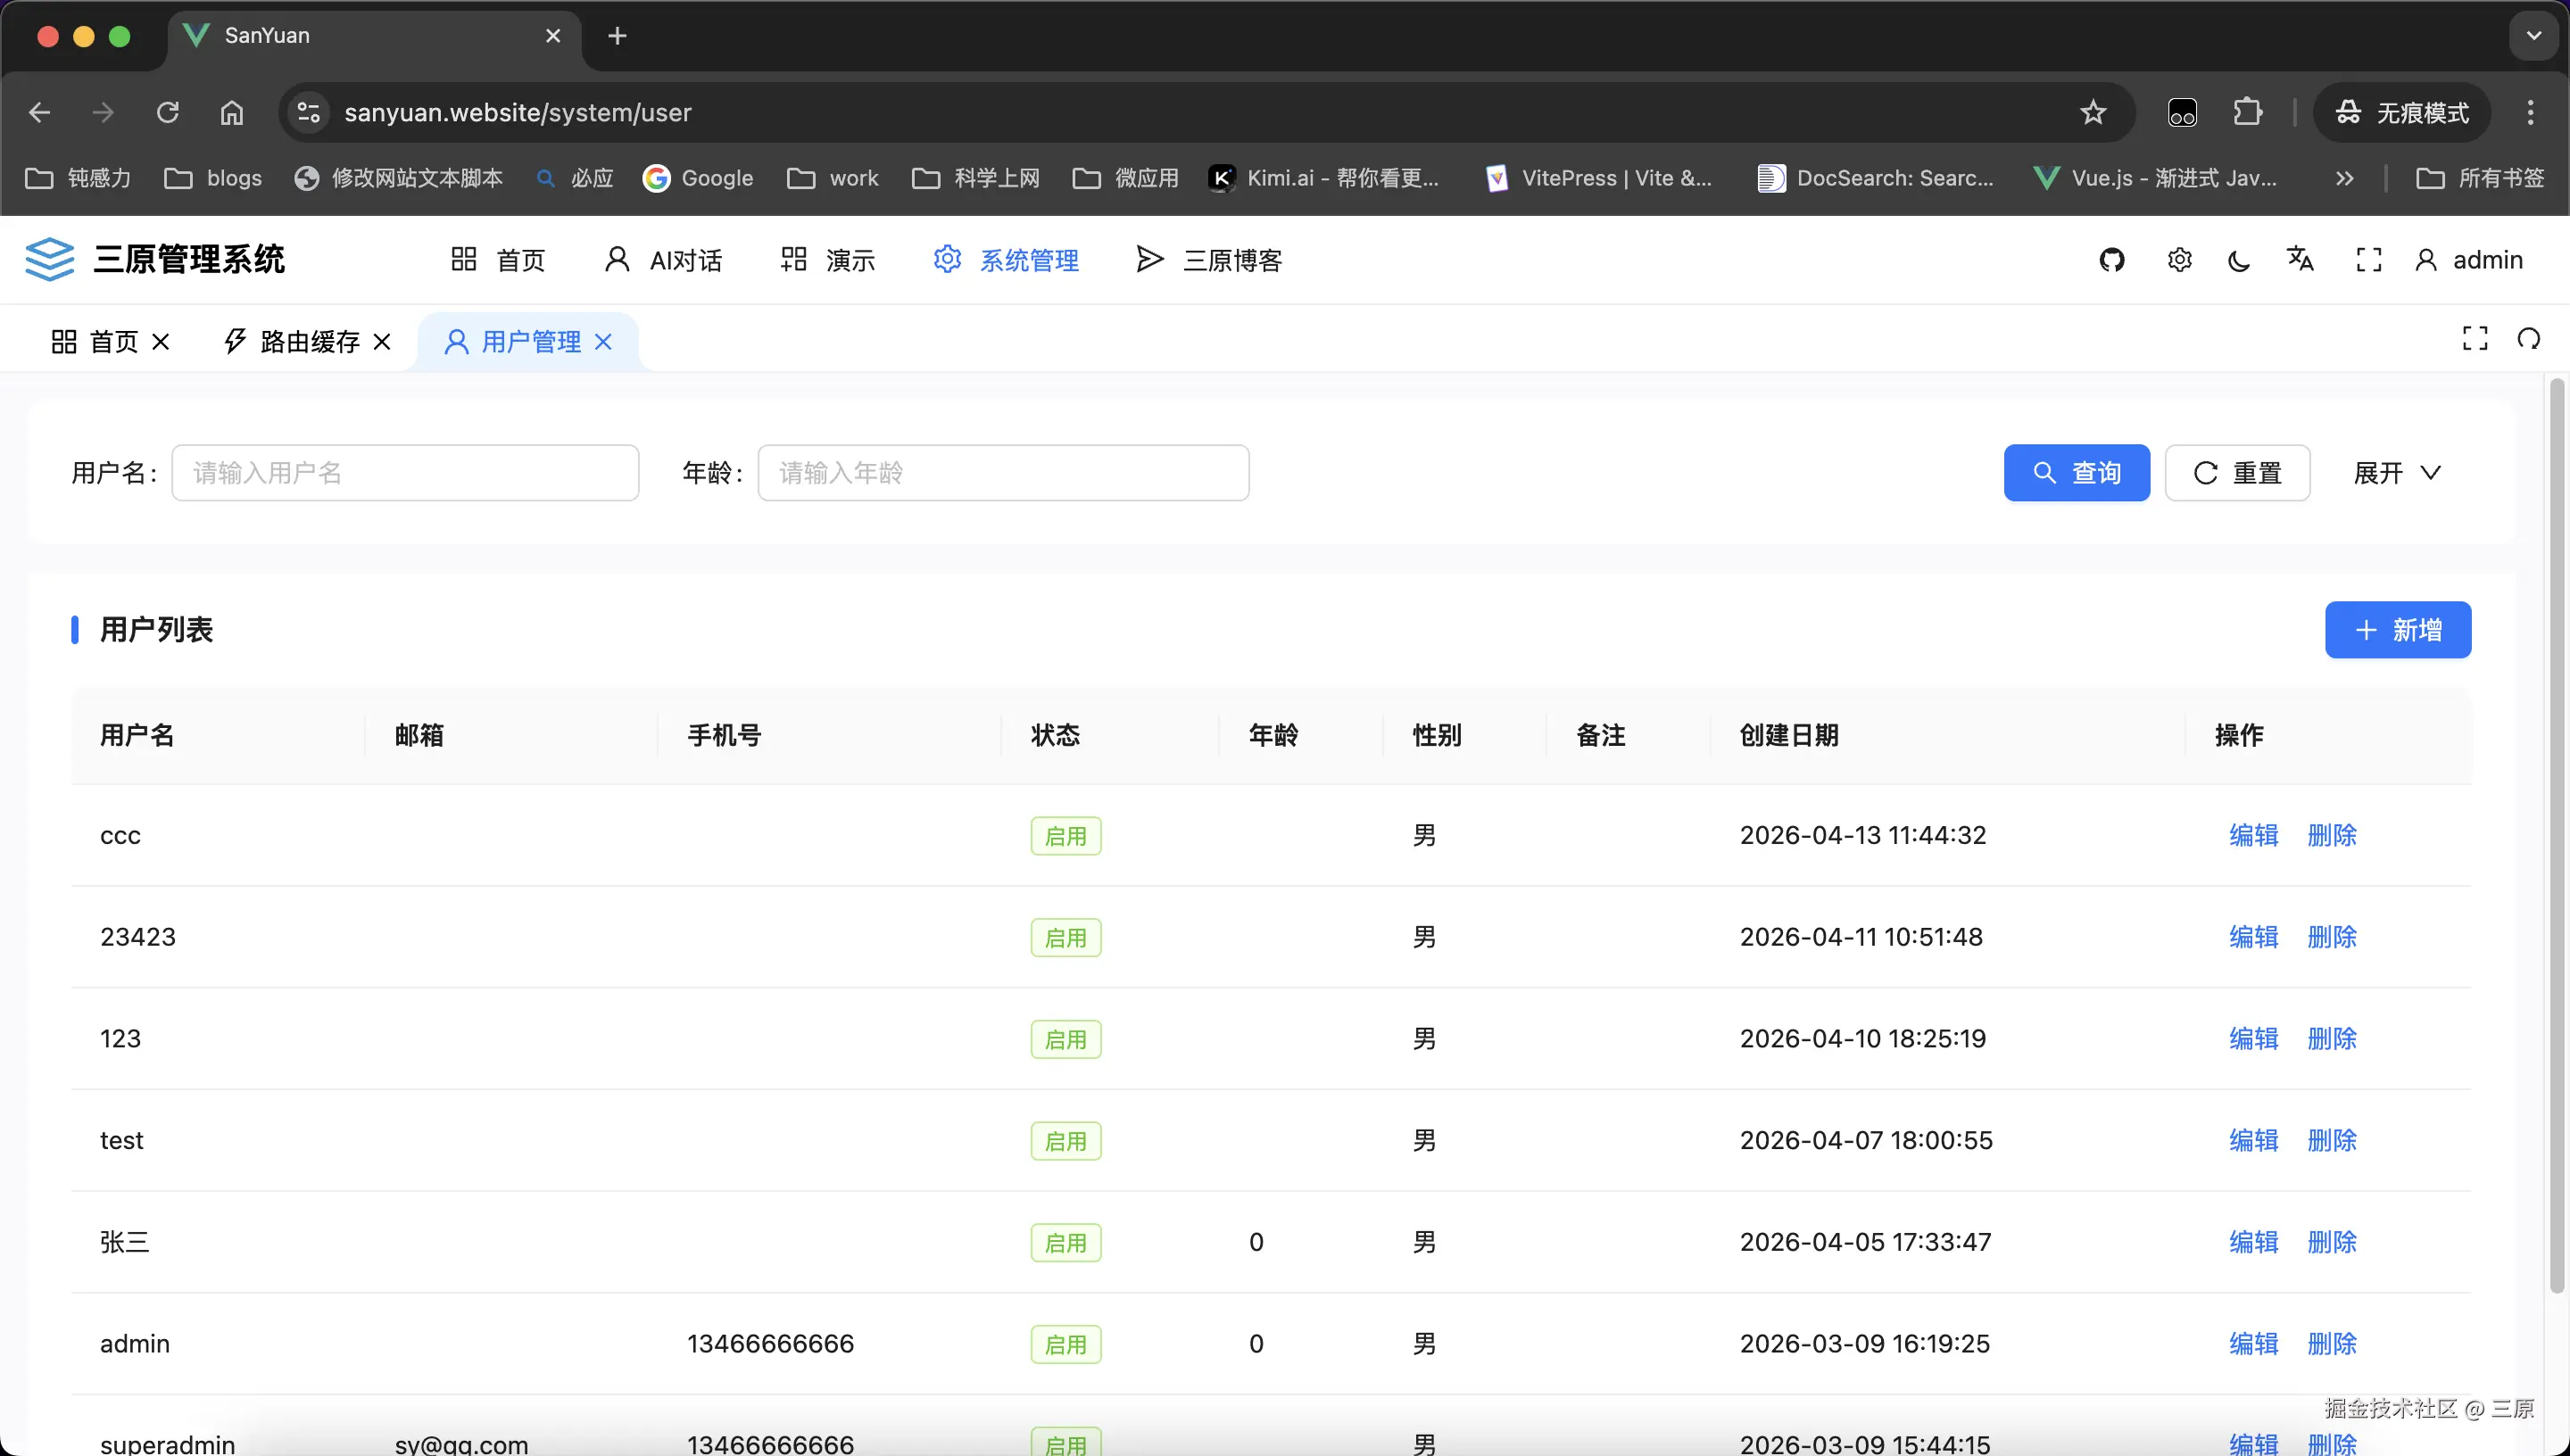2570x1456 pixels.
Task: Maximize content area in tab bar
Action: (x=2475, y=339)
